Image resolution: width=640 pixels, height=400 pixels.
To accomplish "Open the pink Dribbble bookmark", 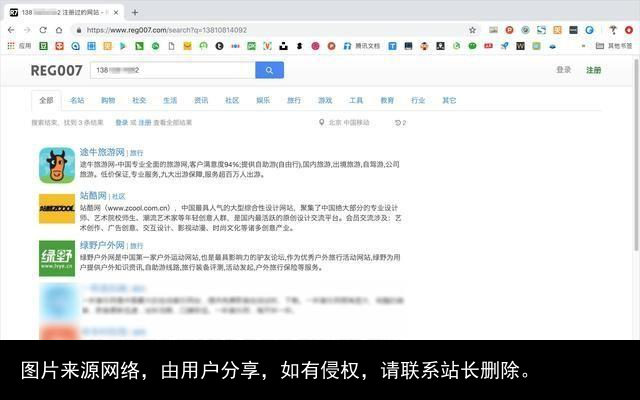I will click(316, 46).
